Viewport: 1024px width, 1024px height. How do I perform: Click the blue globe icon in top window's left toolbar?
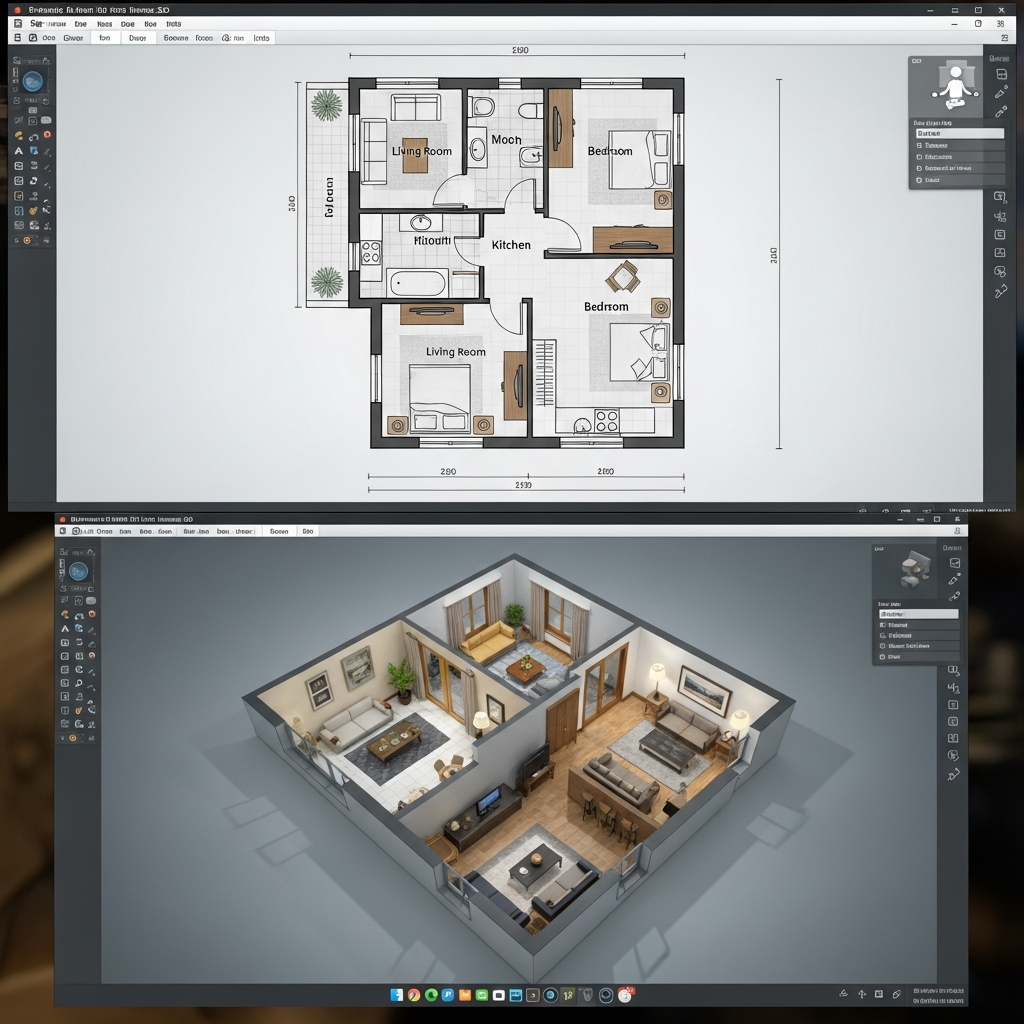(x=33, y=82)
